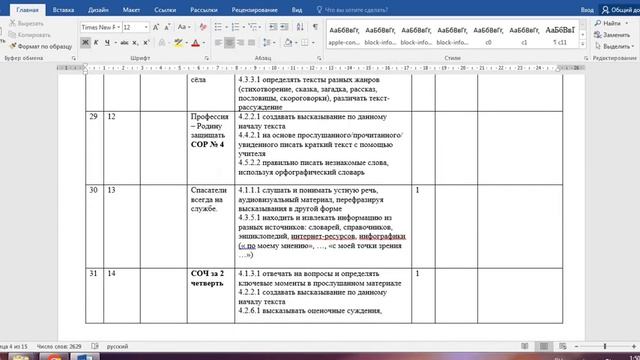Increase paragraph indent

284,27
